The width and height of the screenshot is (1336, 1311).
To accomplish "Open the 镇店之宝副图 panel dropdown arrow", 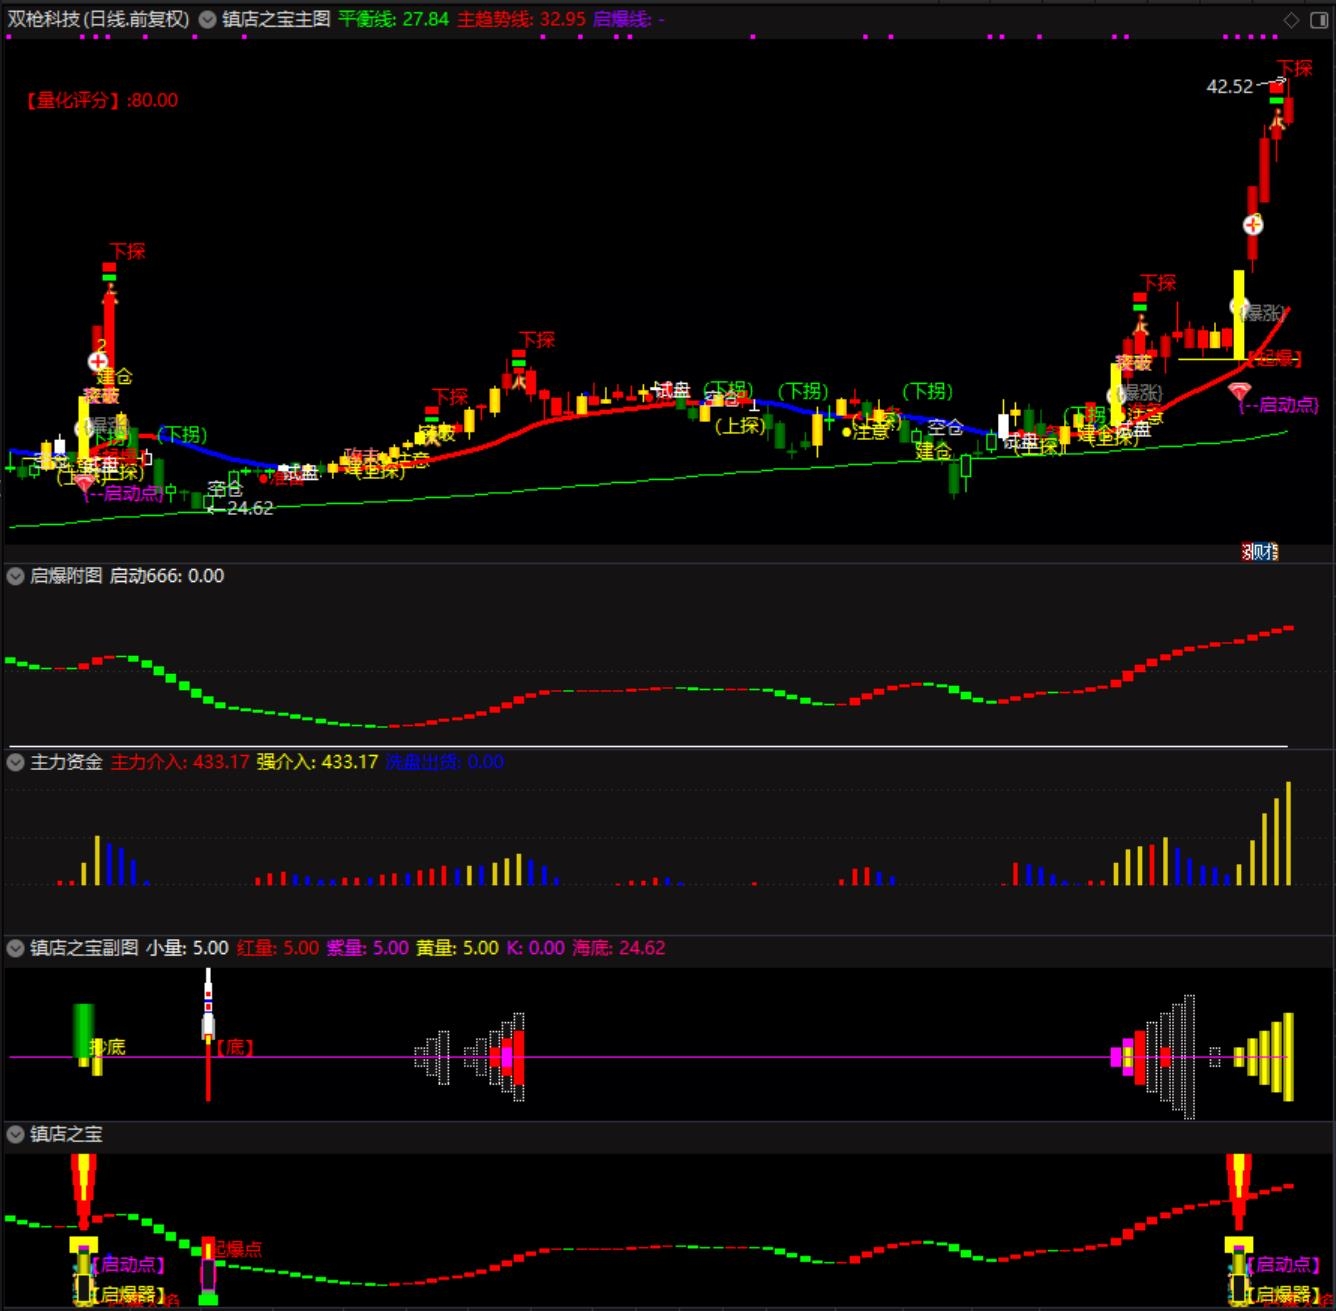I will (16, 948).
